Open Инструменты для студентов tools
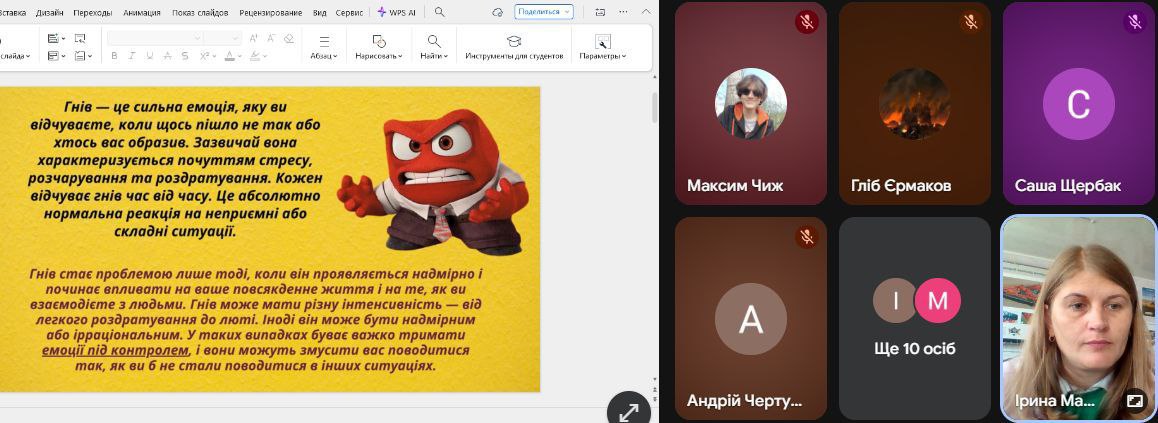1158x423 pixels. [x=514, y=47]
